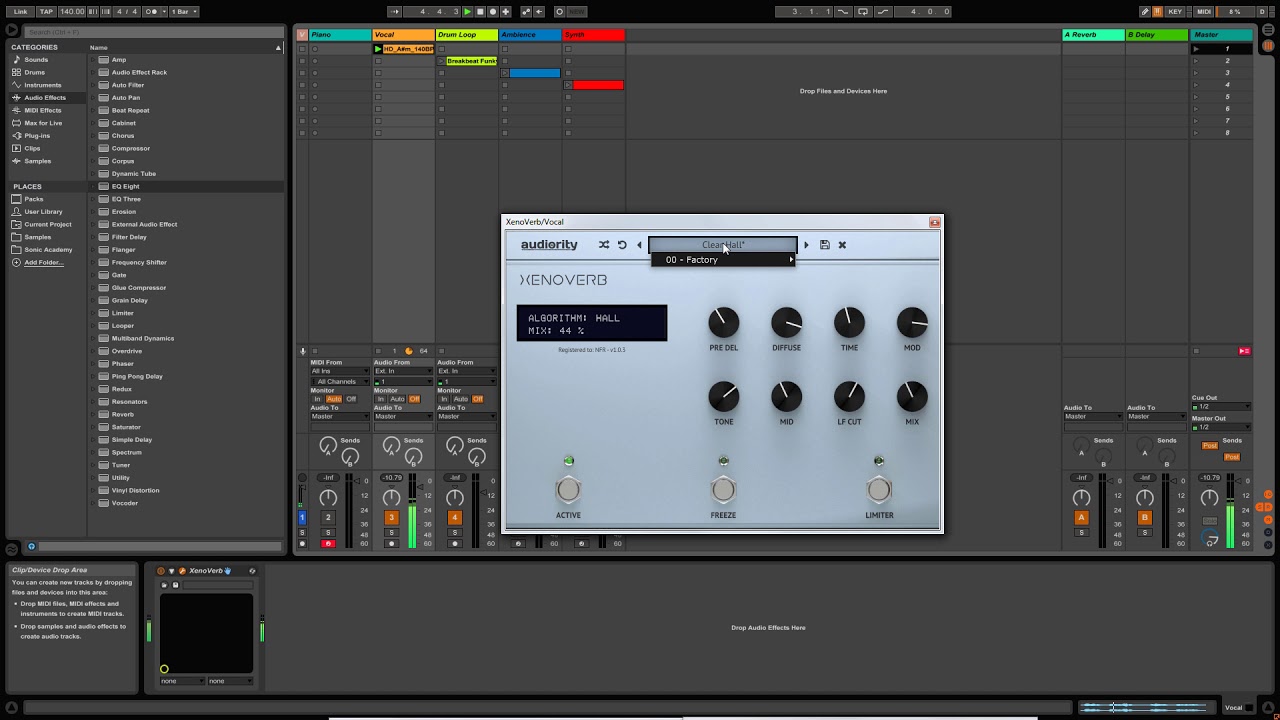Stop playback using the Stop button
The image size is (1280, 720).
click(480, 12)
